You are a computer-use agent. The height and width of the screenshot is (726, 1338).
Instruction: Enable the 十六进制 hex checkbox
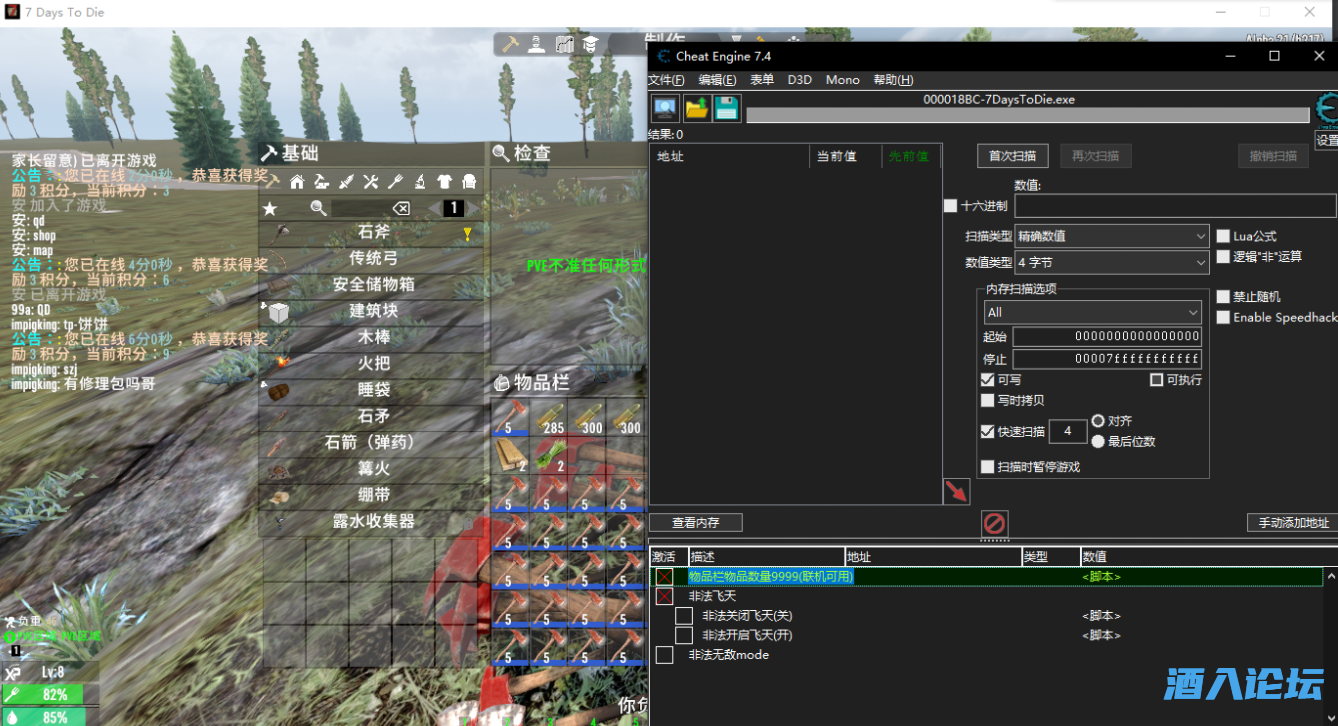tap(950, 206)
